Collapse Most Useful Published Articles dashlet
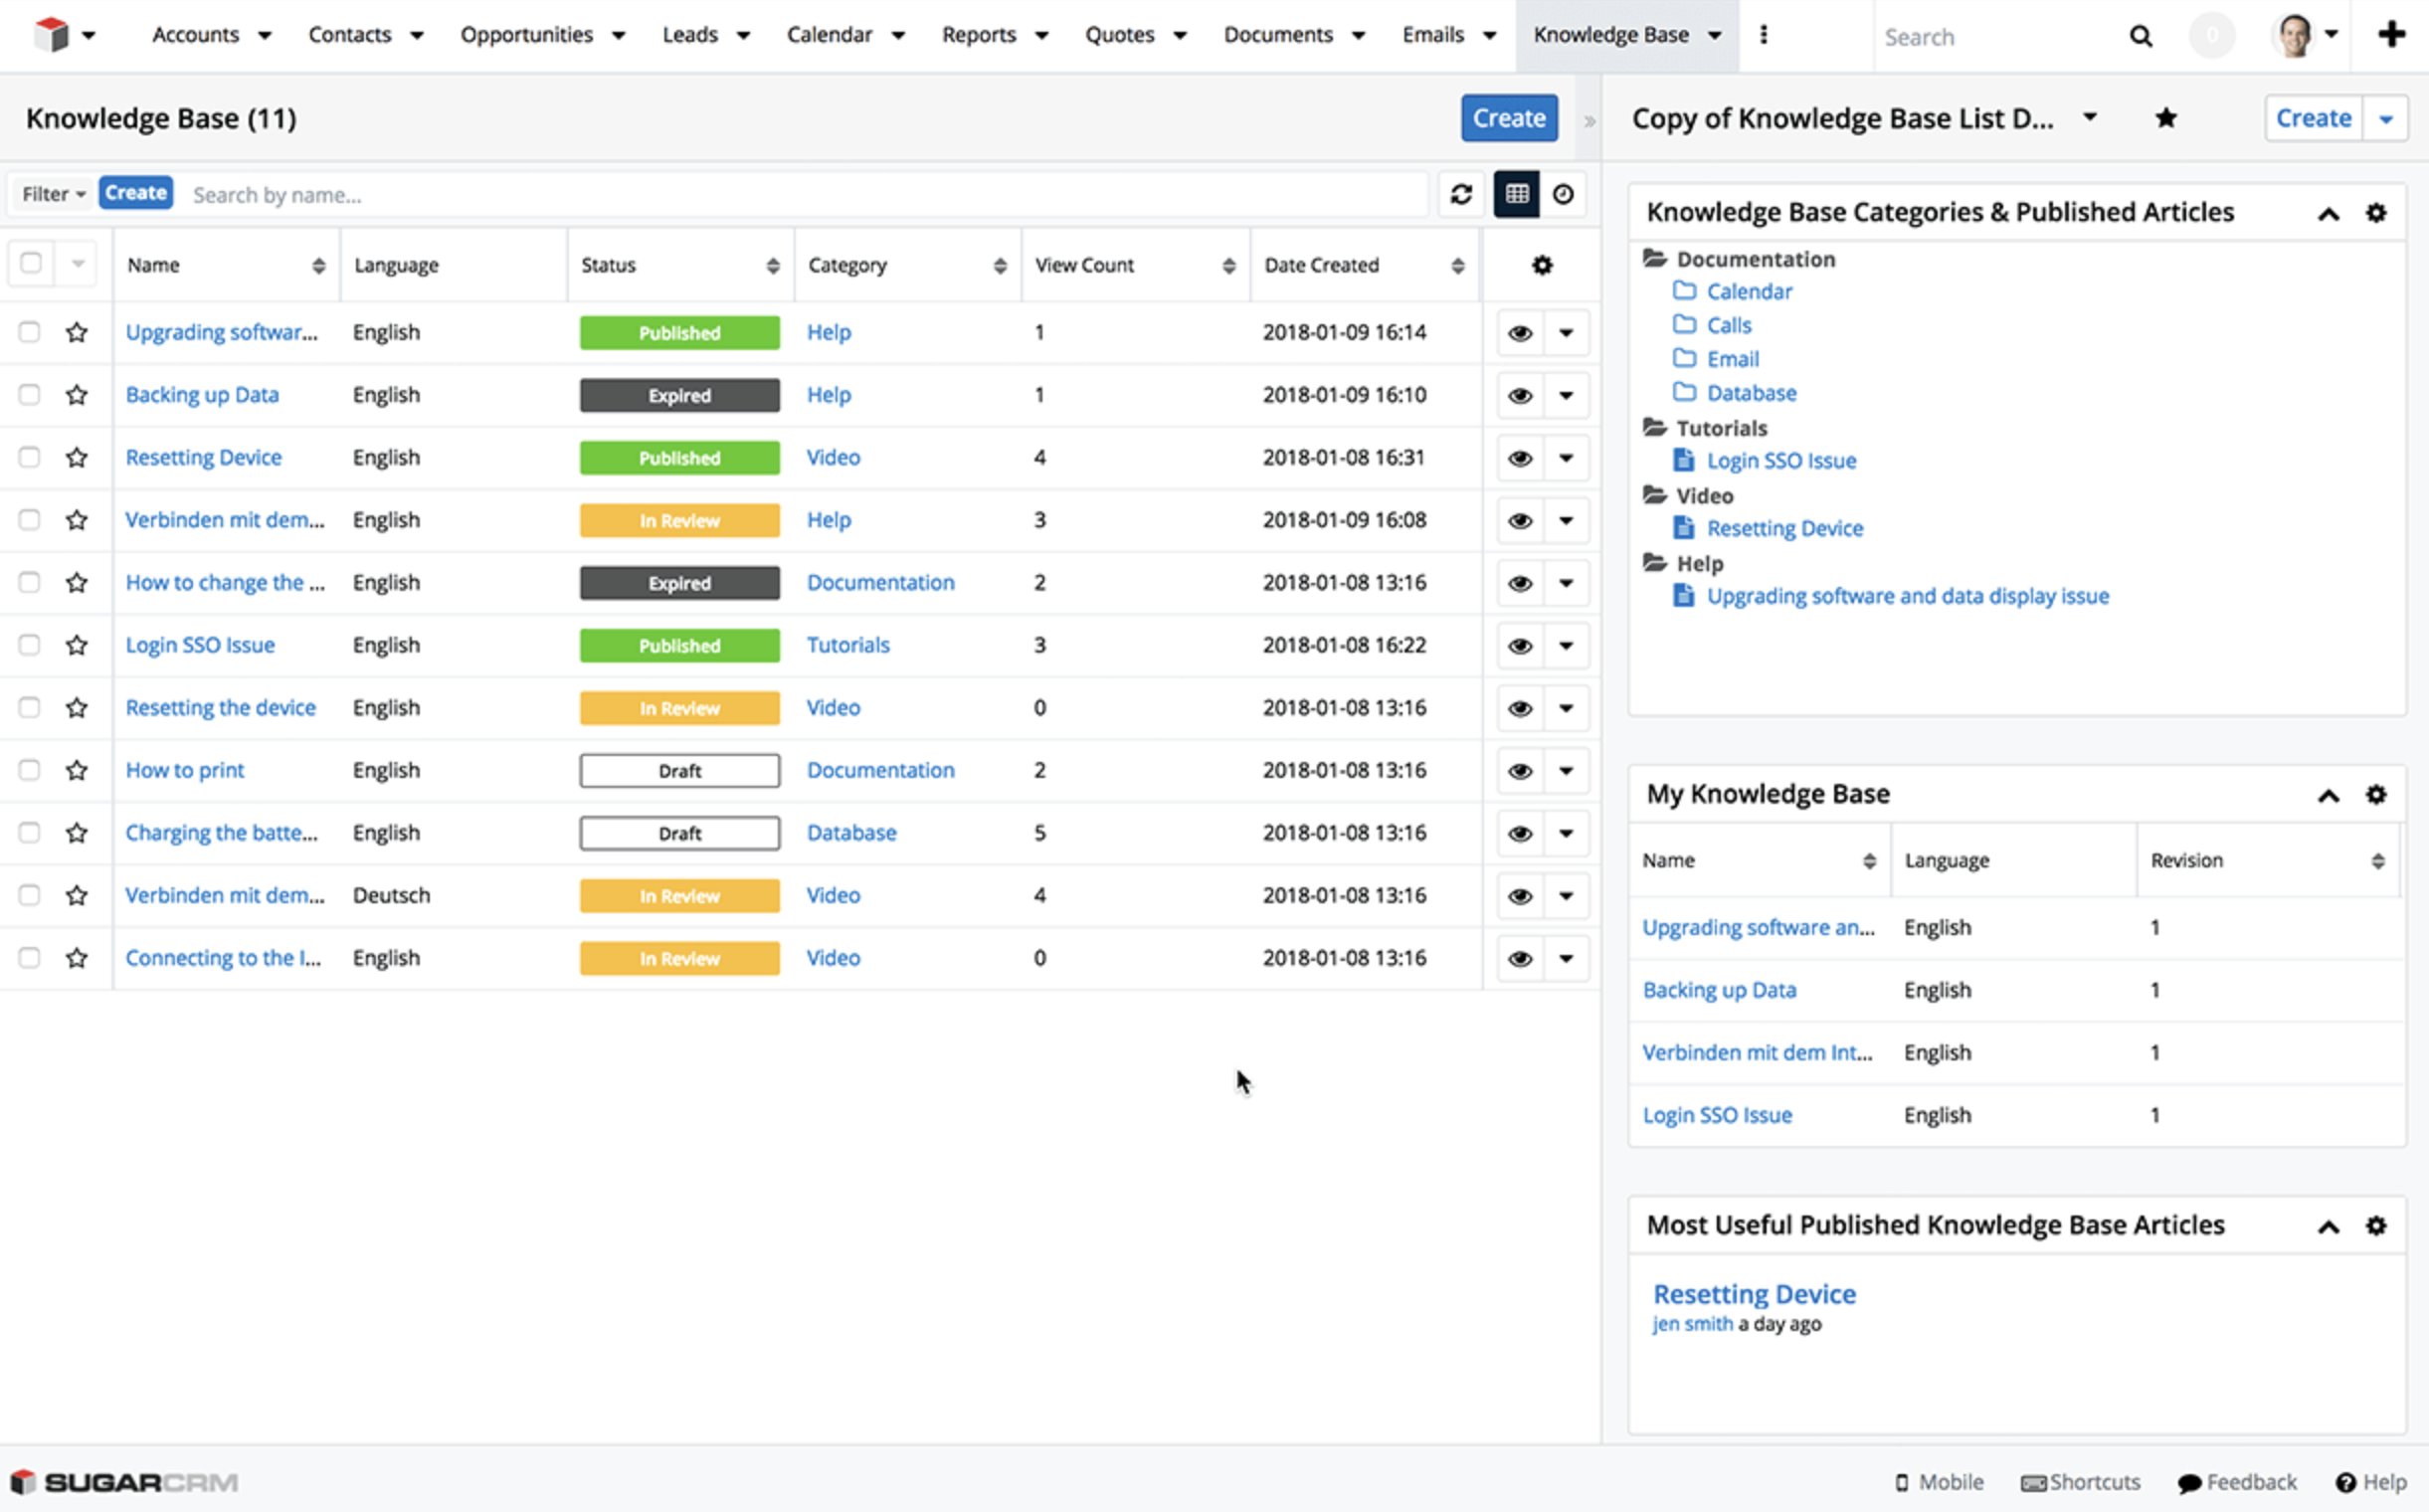The image size is (2429, 1512). [x=2328, y=1226]
